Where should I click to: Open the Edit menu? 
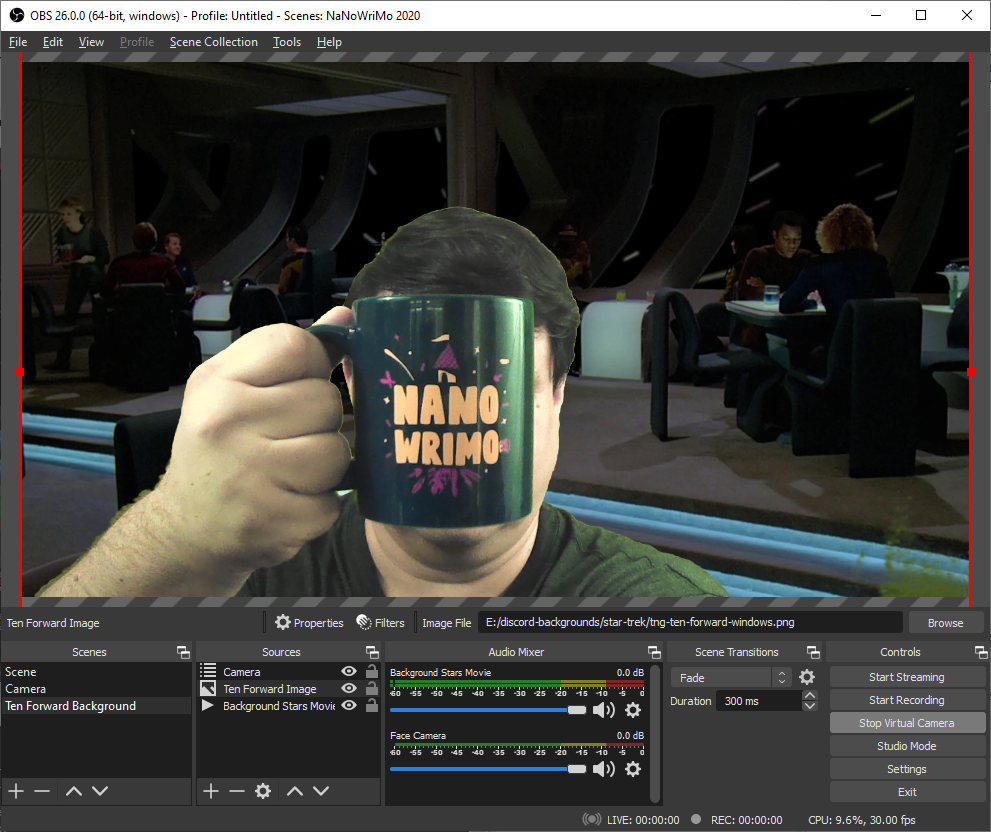[52, 42]
